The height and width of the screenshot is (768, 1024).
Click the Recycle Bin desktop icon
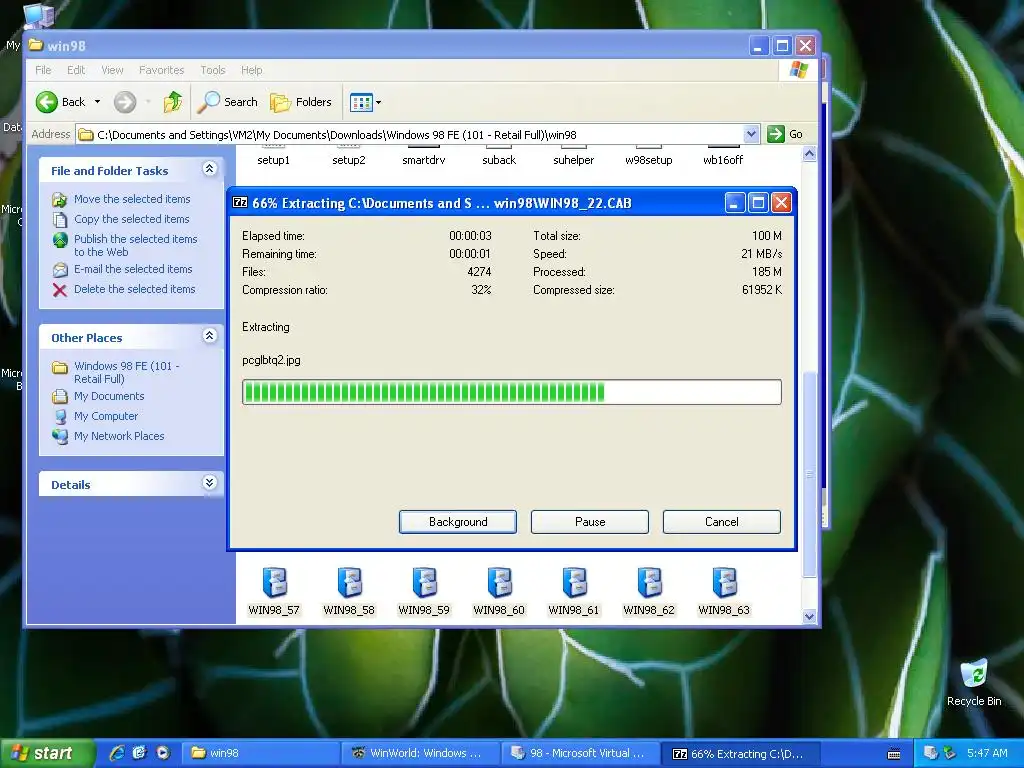(x=974, y=674)
